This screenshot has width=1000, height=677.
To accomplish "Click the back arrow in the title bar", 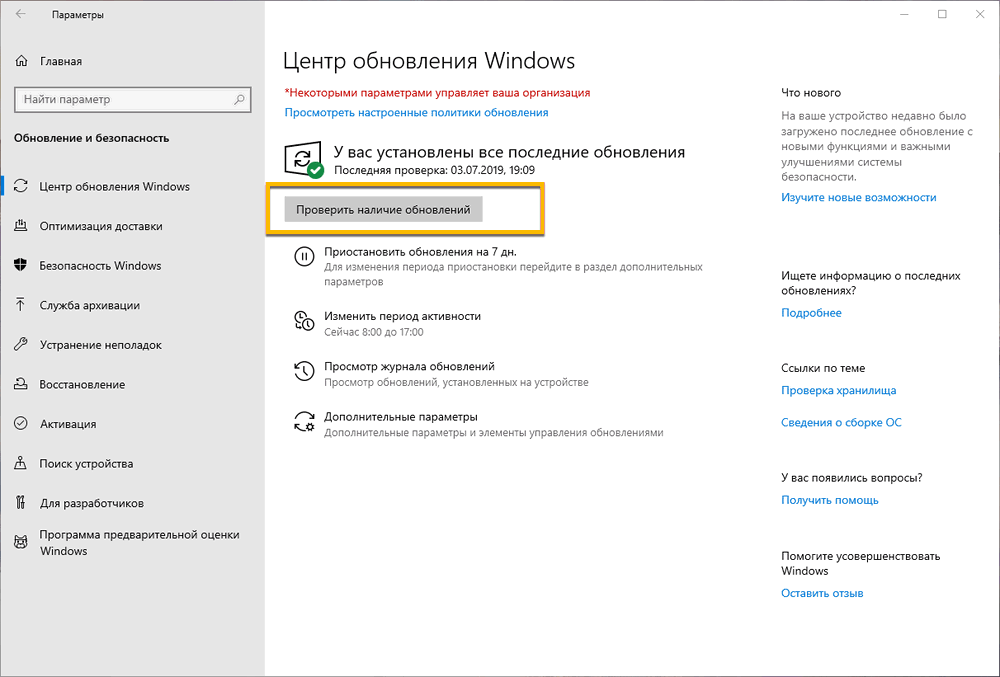I will (21, 15).
